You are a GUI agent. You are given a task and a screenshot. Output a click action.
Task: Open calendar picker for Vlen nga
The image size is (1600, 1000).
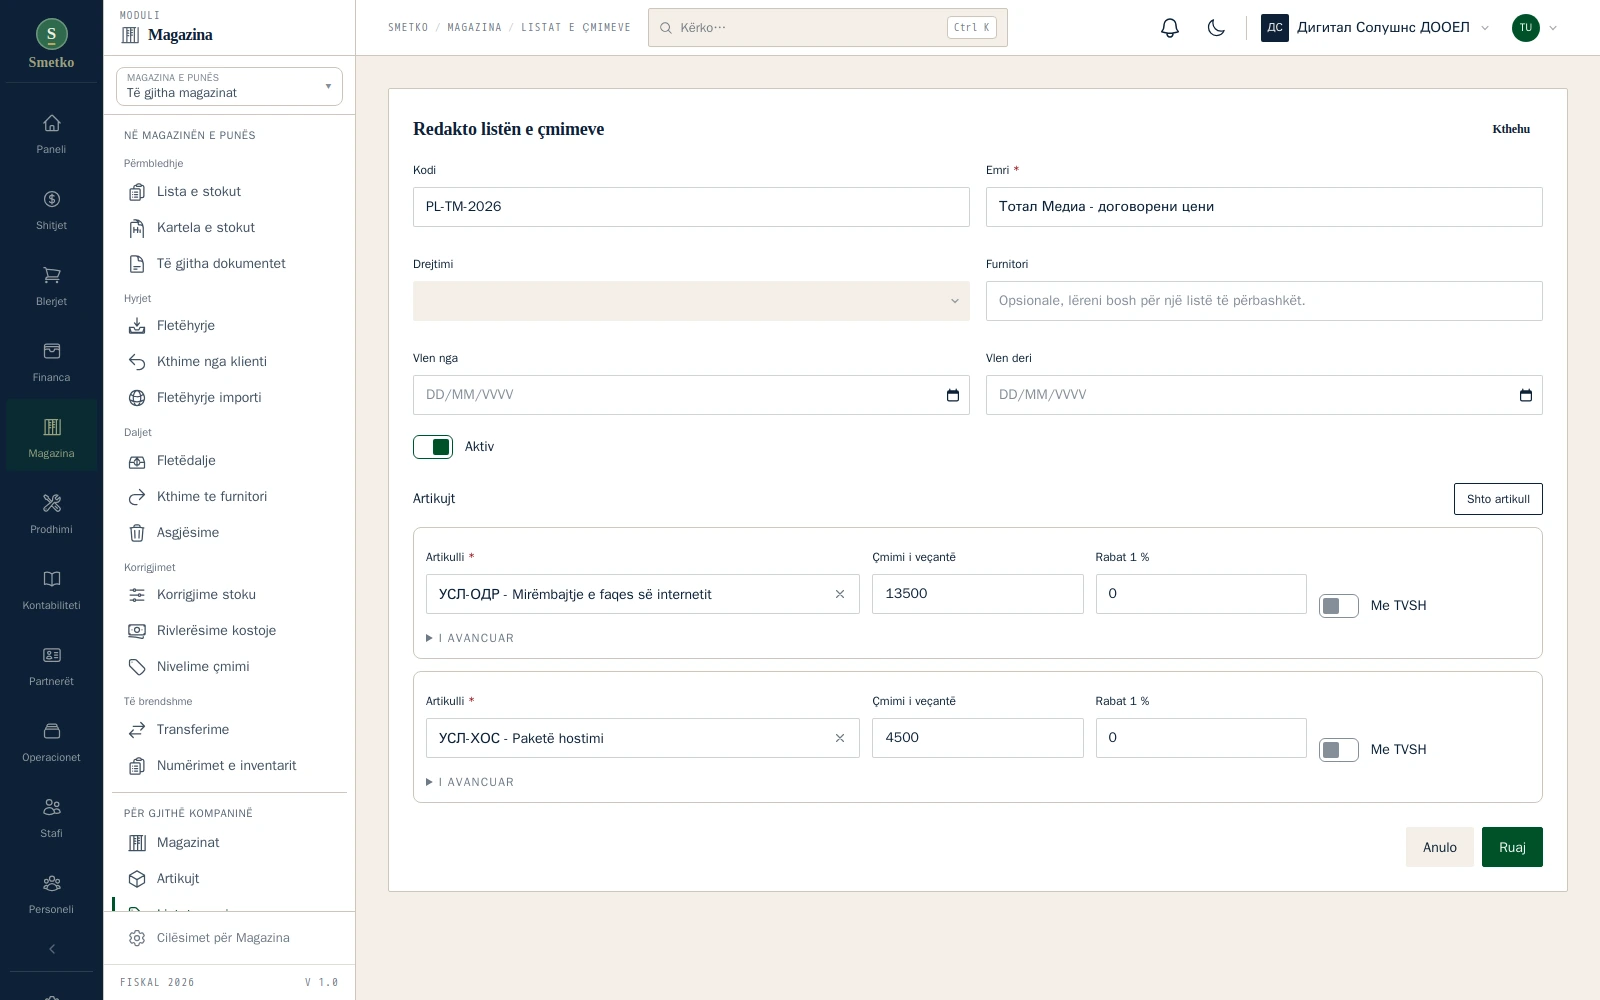pyautogui.click(x=953, y=395)
